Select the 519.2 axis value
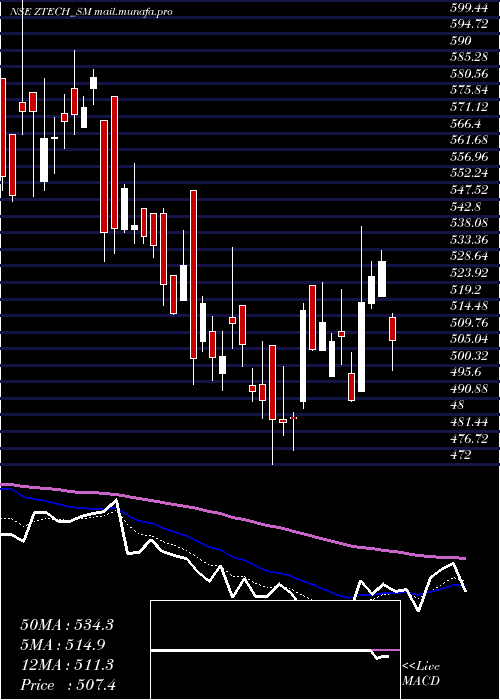The image size is (500, 700). tap(464, 289)
